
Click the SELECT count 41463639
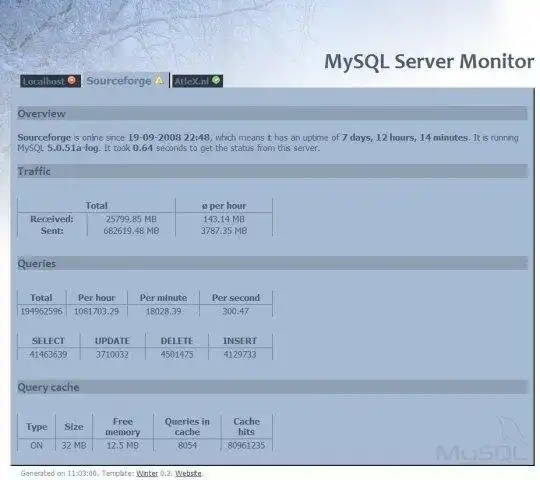[48, 354]
